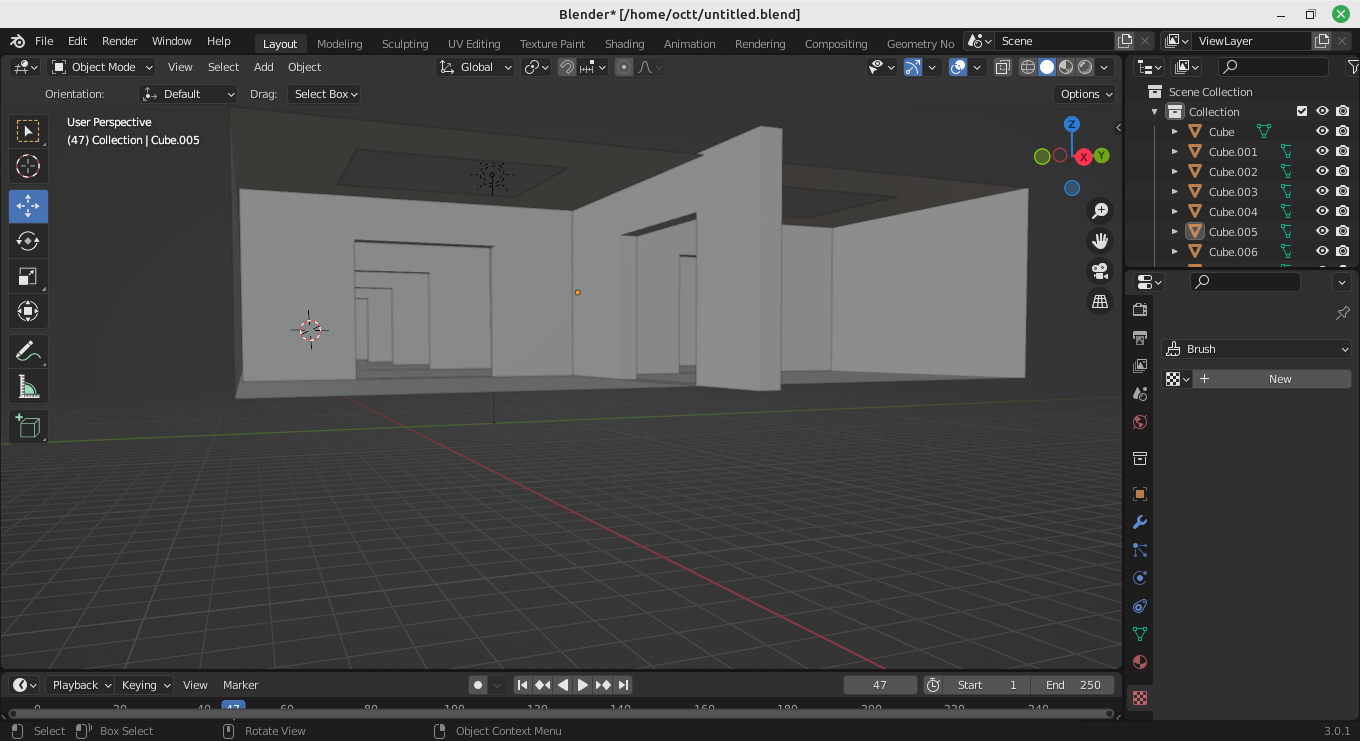
Task: Open the Global transform orientation dropdown
Action: point(476,67)
